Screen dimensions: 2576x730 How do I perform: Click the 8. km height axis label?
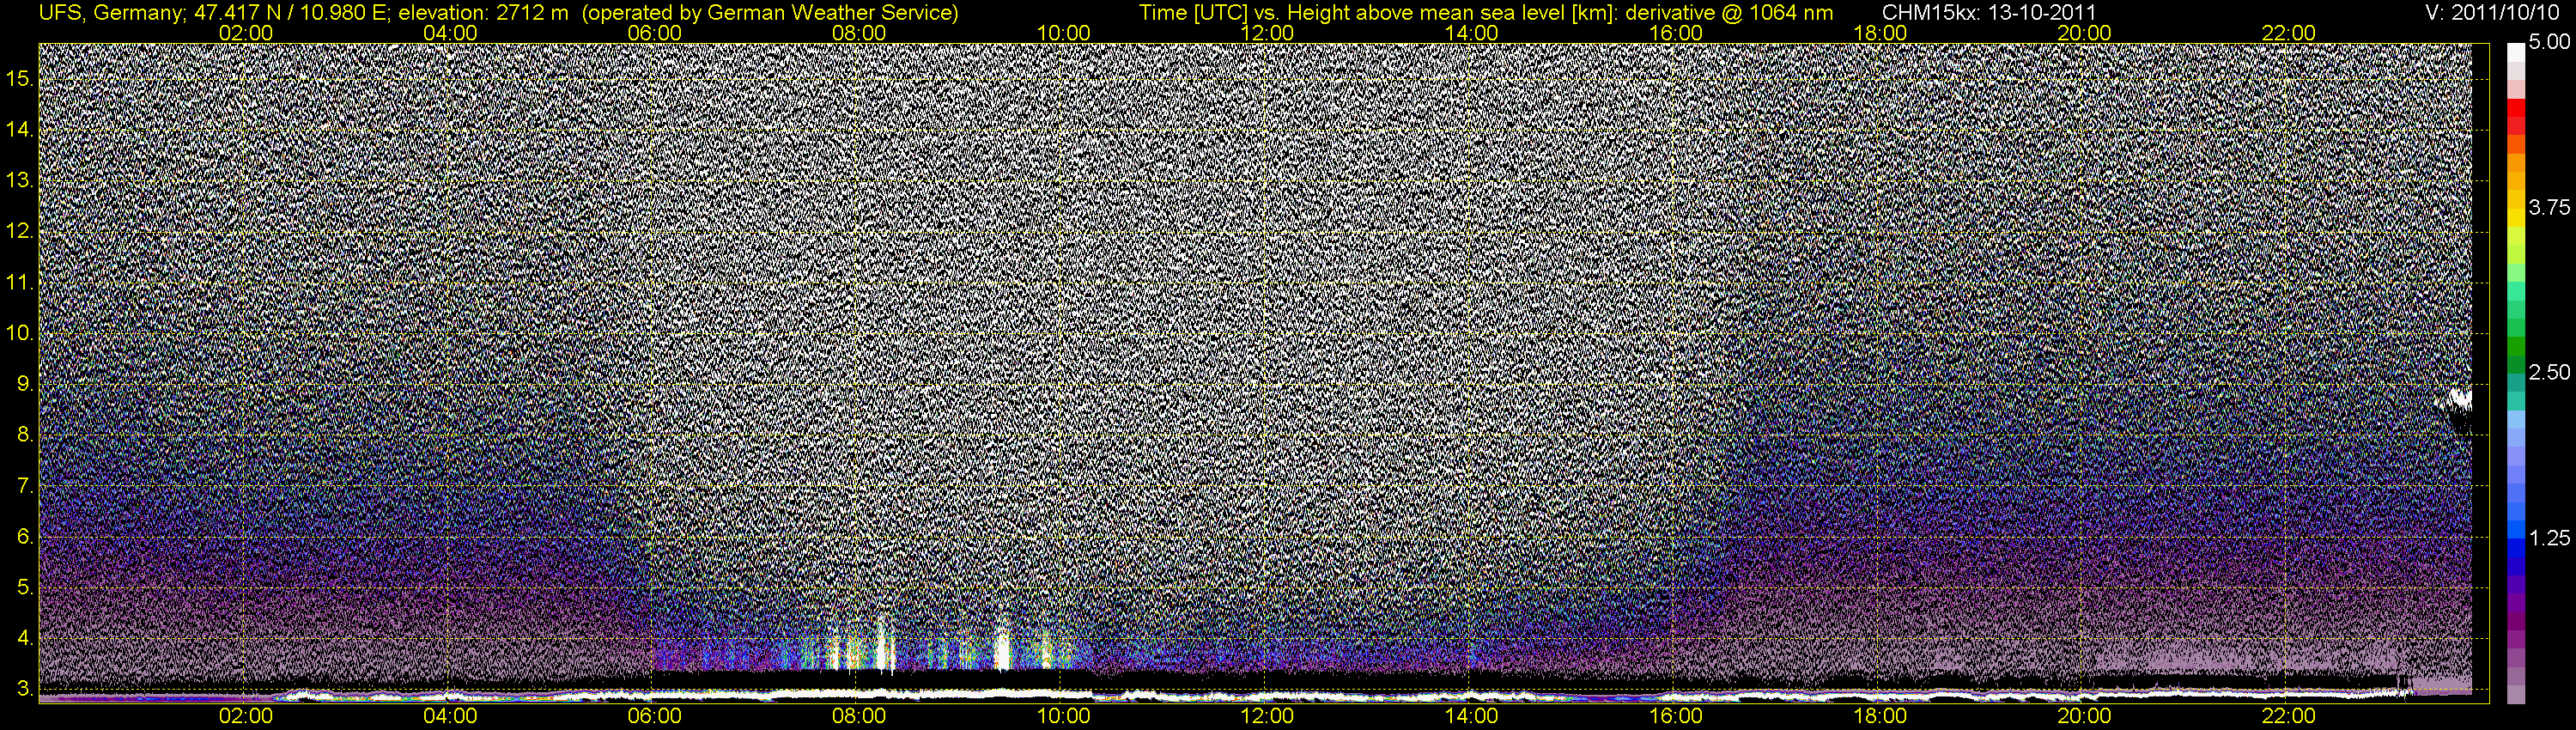pyautogui.click(x=25, y=435)
